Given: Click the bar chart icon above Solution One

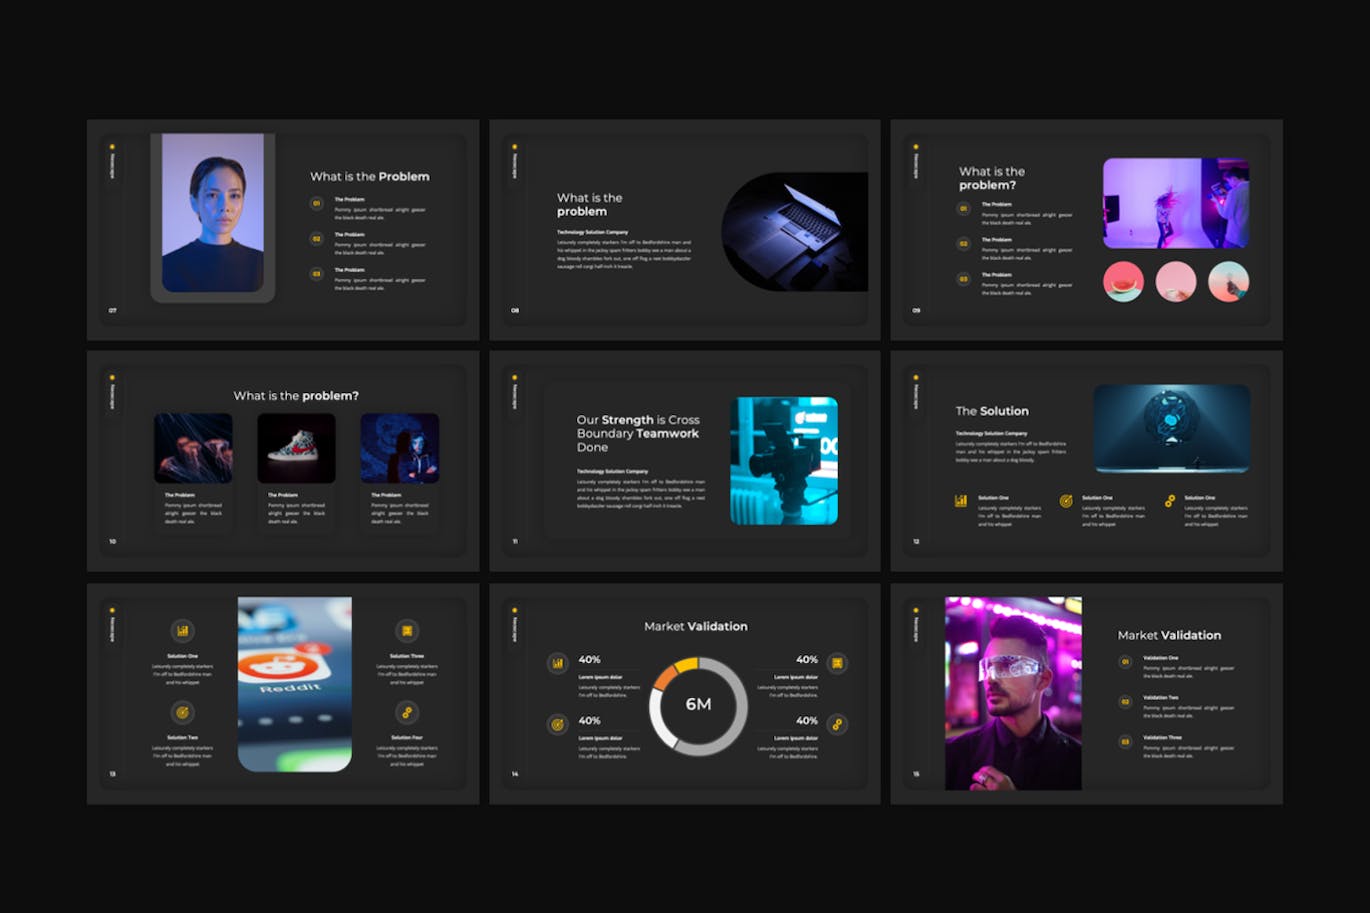Looking at the screenshot, I should pos(182,631).
